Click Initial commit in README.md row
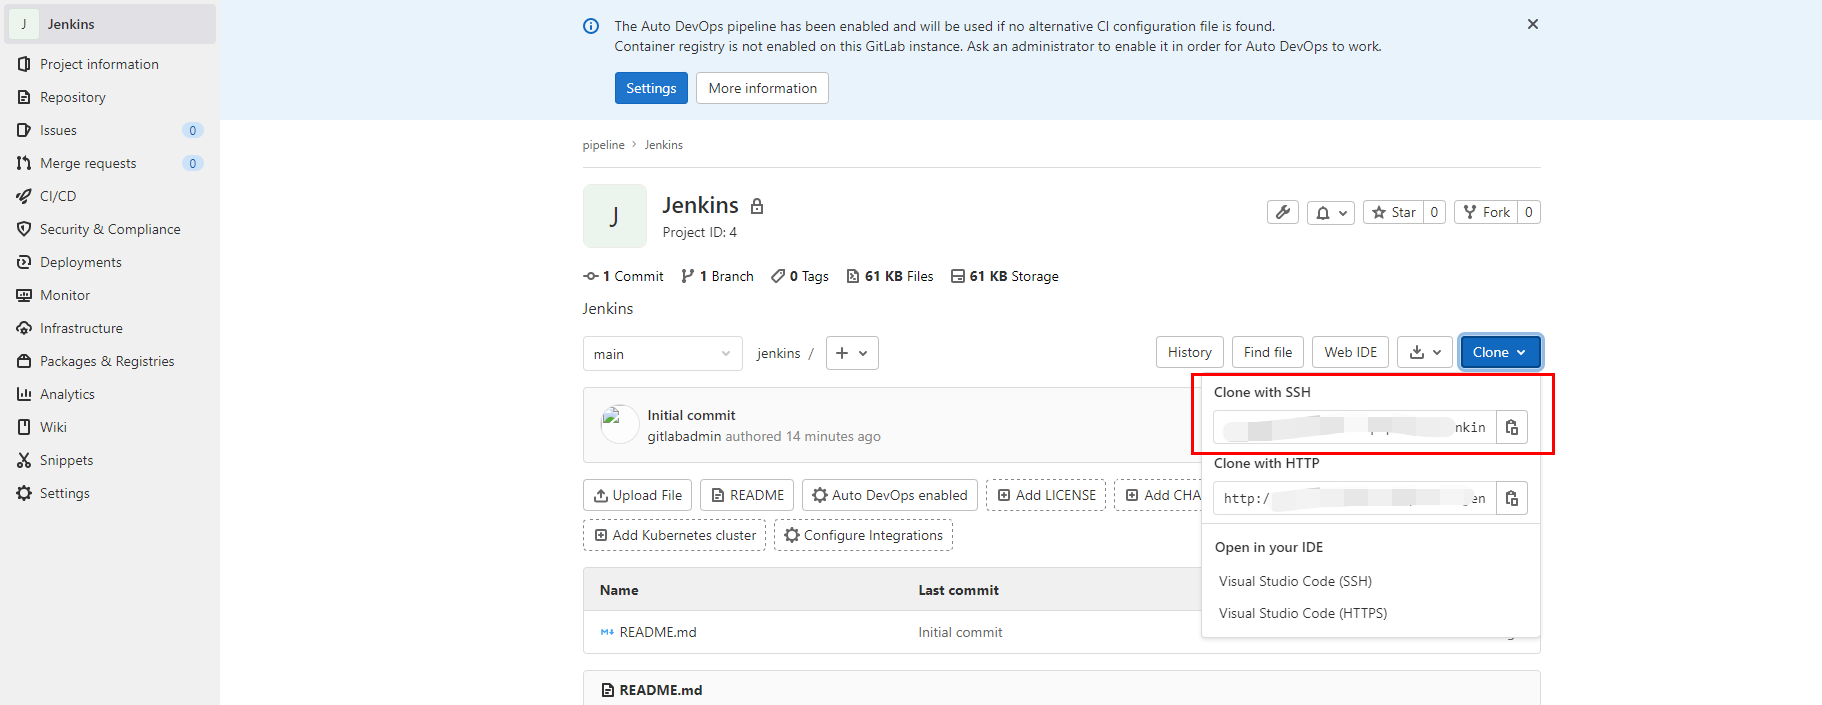Screen dimensions: 1822x705 pyautogui.click(x=960, y=632)
